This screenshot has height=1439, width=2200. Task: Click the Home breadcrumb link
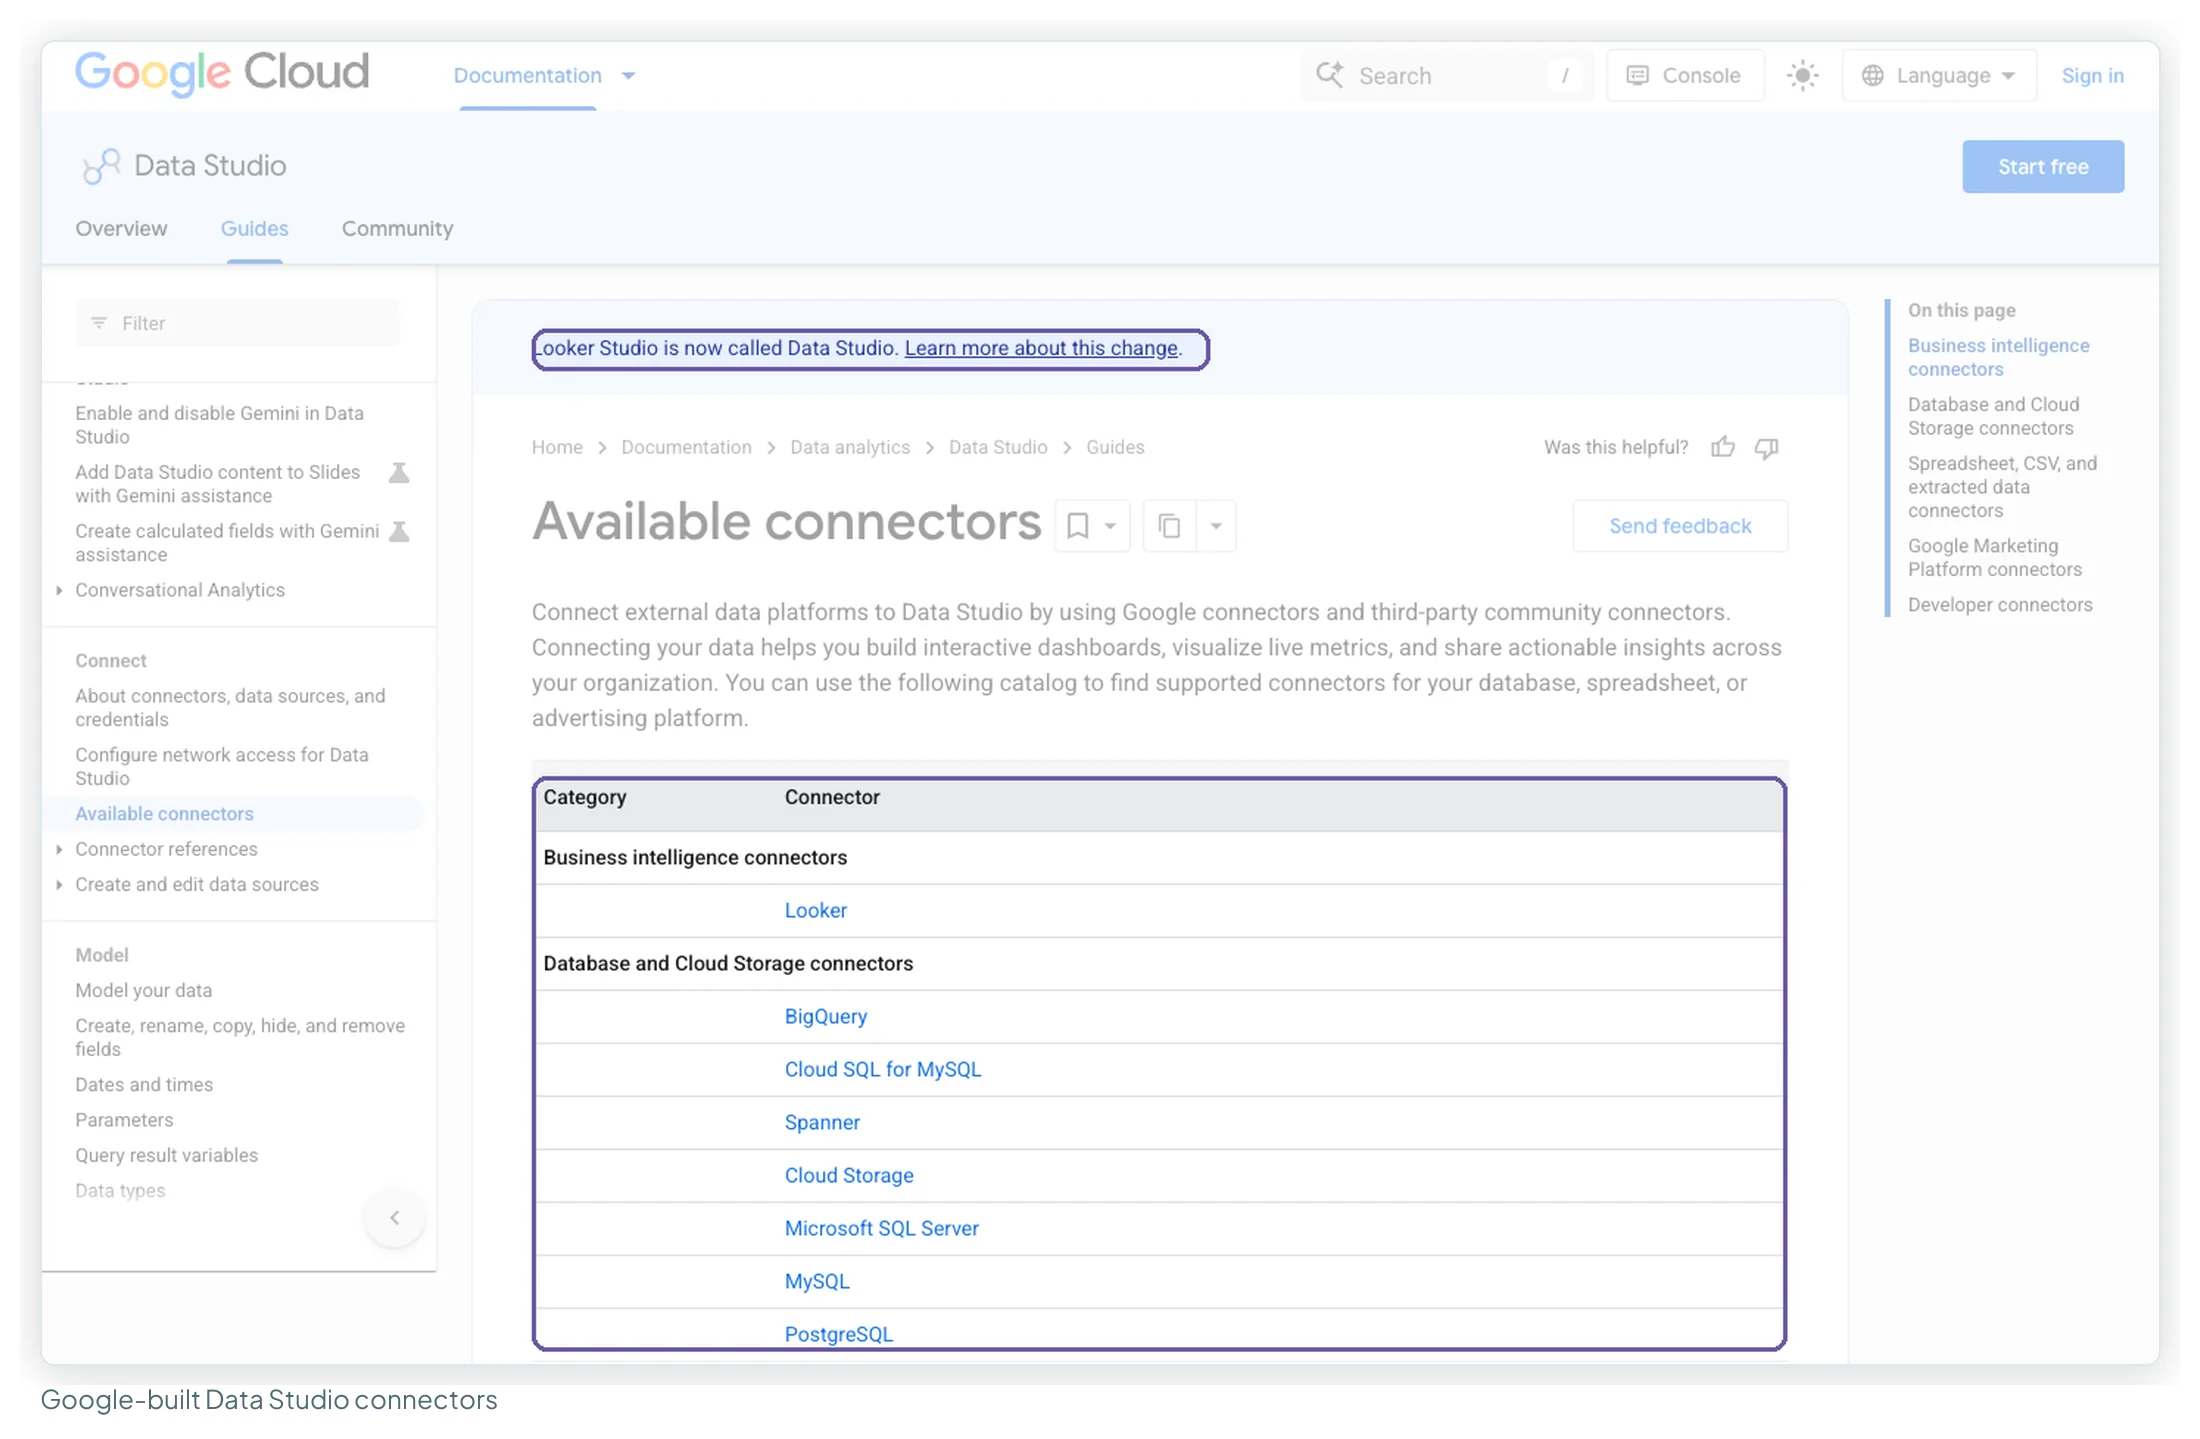tap(557, 447)
